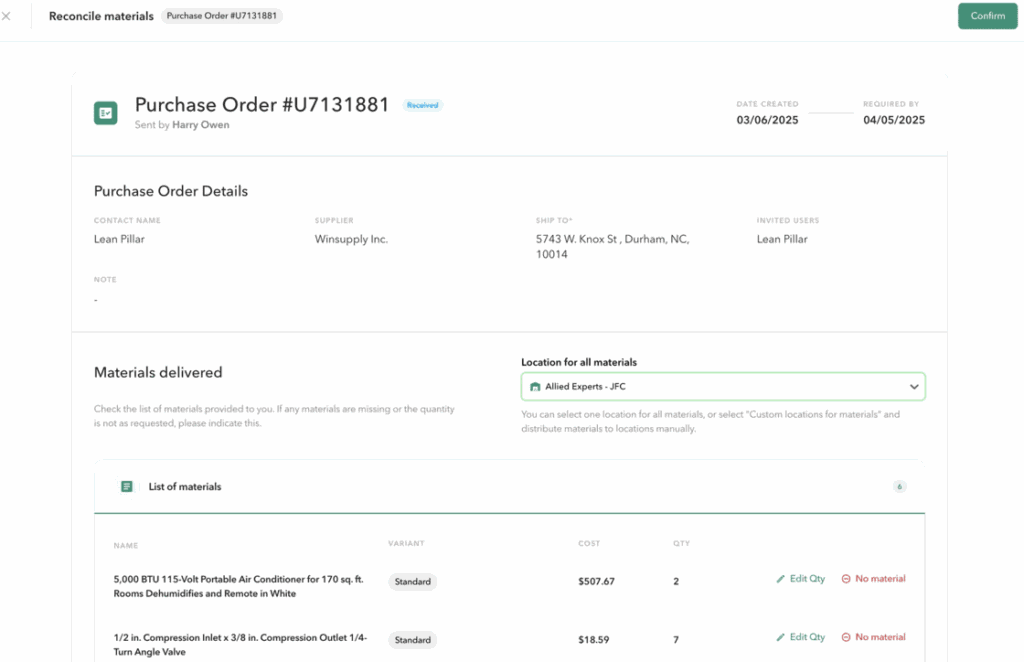Image resolution: width=1024 pixels, height=662 pixels.
Task: Click the green purchase order document icon
Action: 106,113
